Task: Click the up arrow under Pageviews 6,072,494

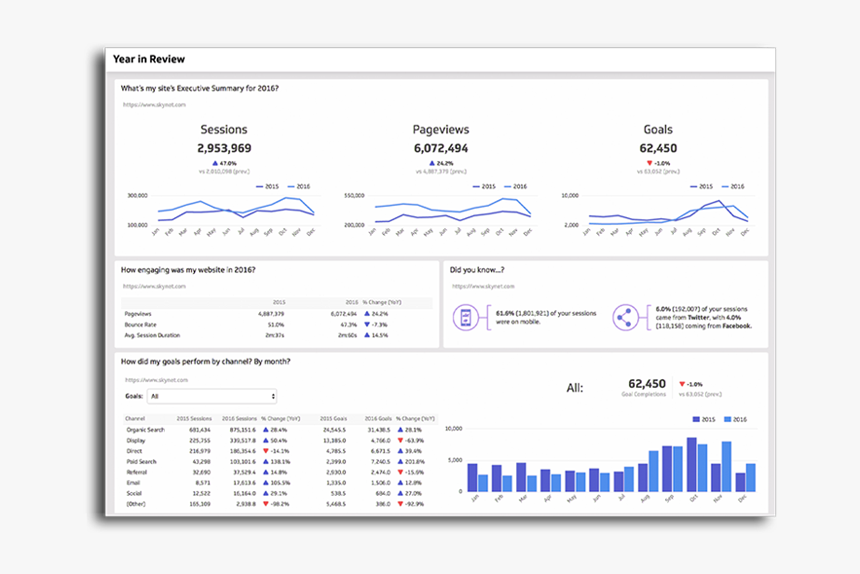Action: [432, 163]
